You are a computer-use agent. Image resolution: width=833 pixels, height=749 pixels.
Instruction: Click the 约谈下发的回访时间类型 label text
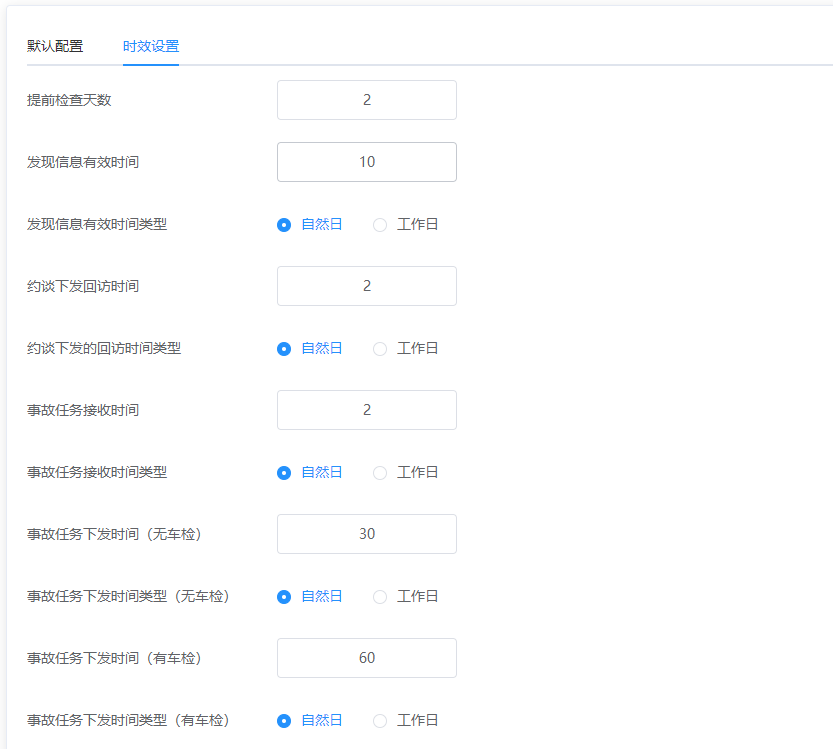104,348
